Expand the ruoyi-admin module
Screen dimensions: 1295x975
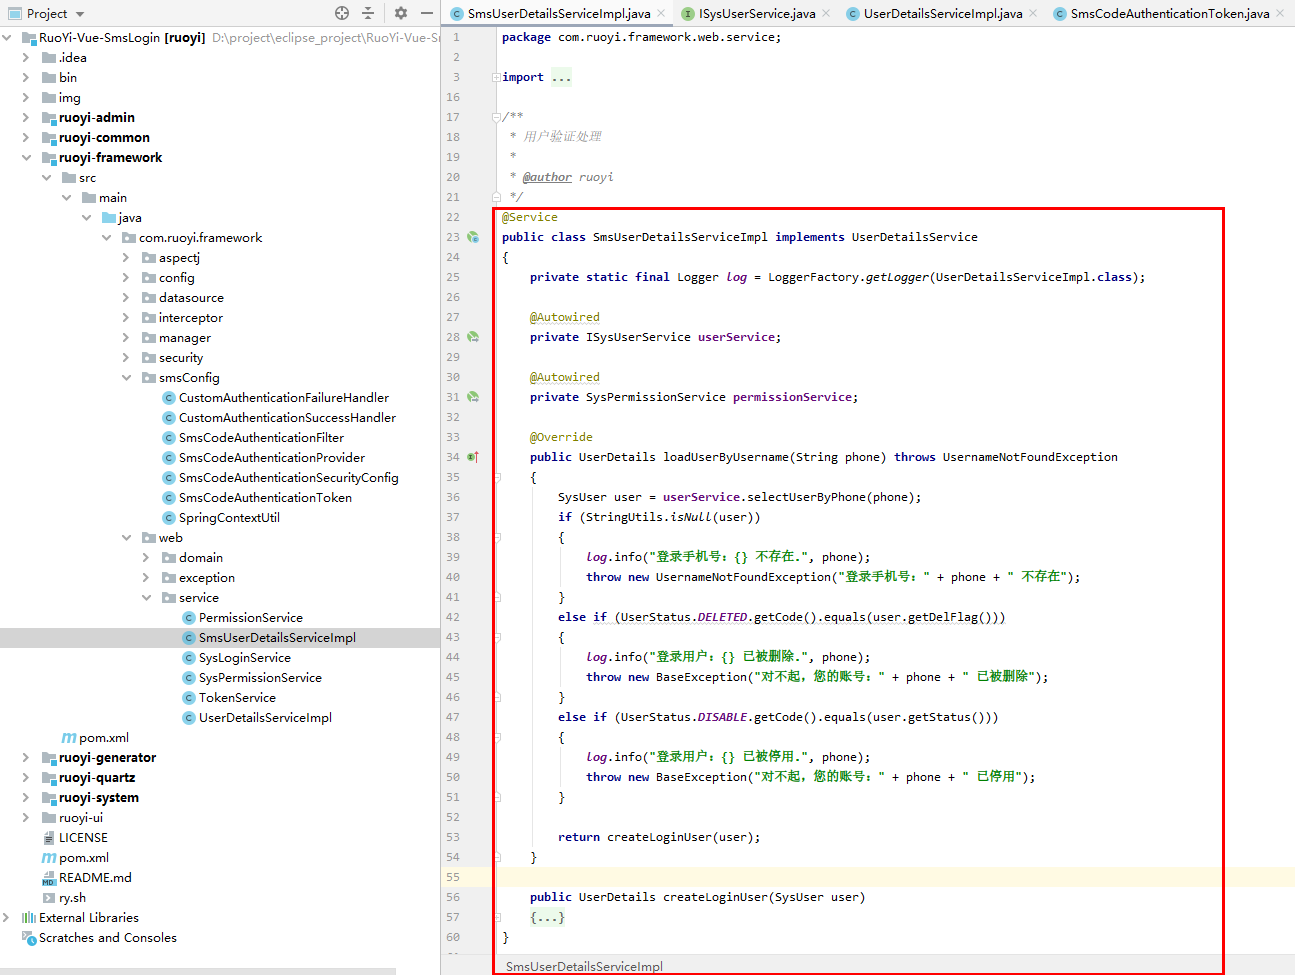pos(26,118)
